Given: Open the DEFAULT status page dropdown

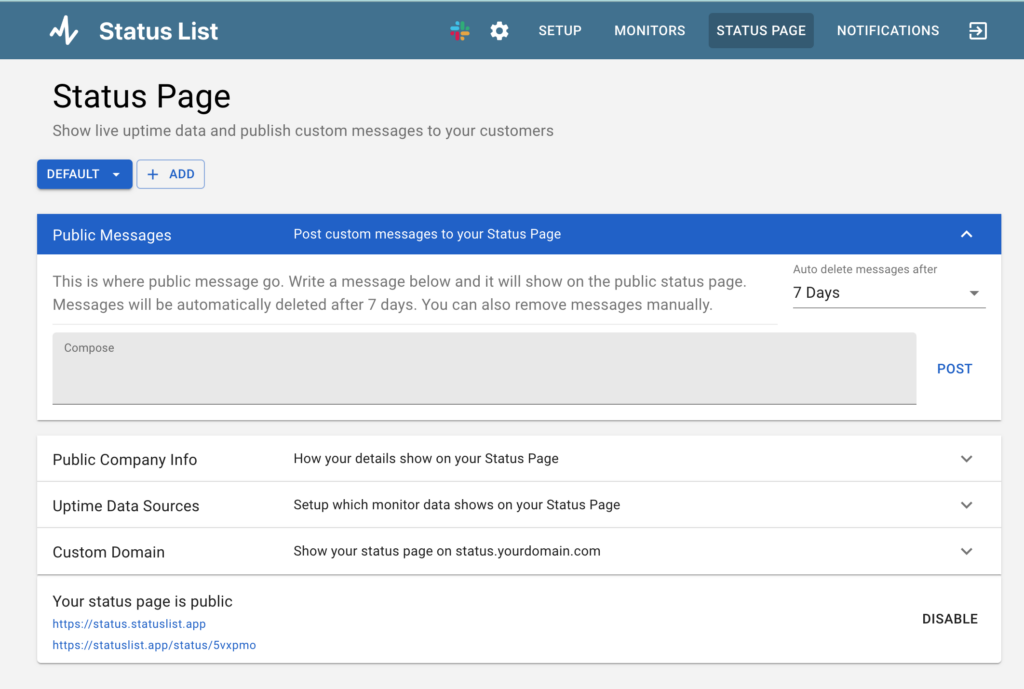Looking at the screenshot, I should 84,174.
